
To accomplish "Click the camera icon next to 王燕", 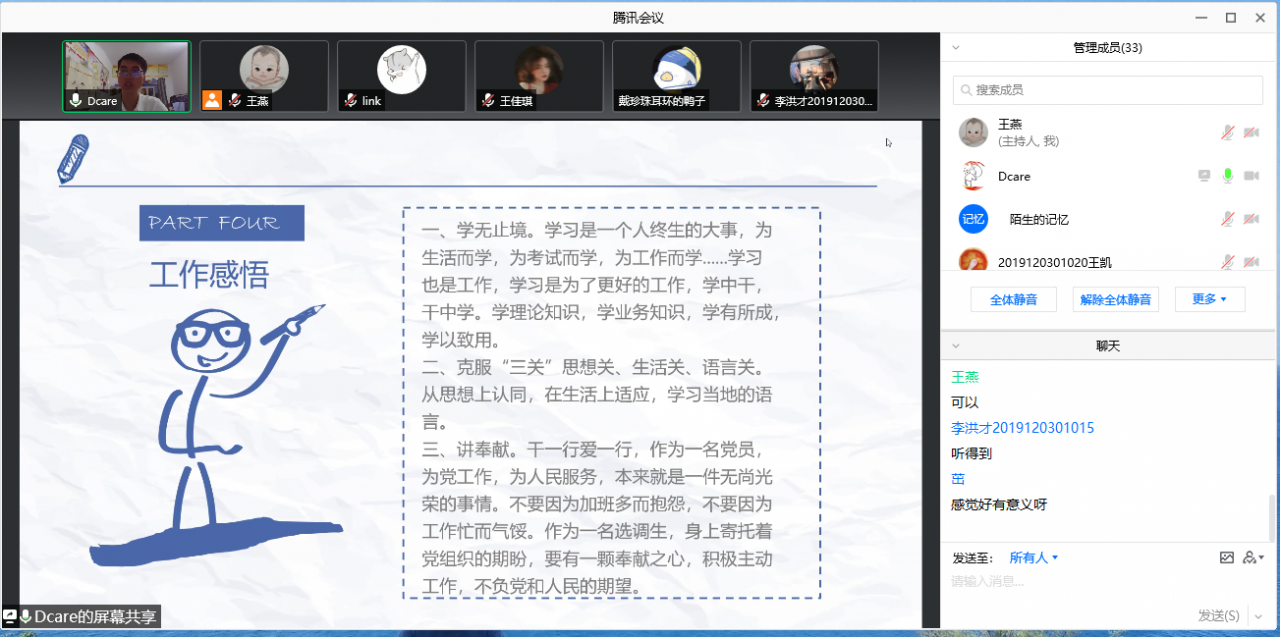I will tap(1251, 132).
